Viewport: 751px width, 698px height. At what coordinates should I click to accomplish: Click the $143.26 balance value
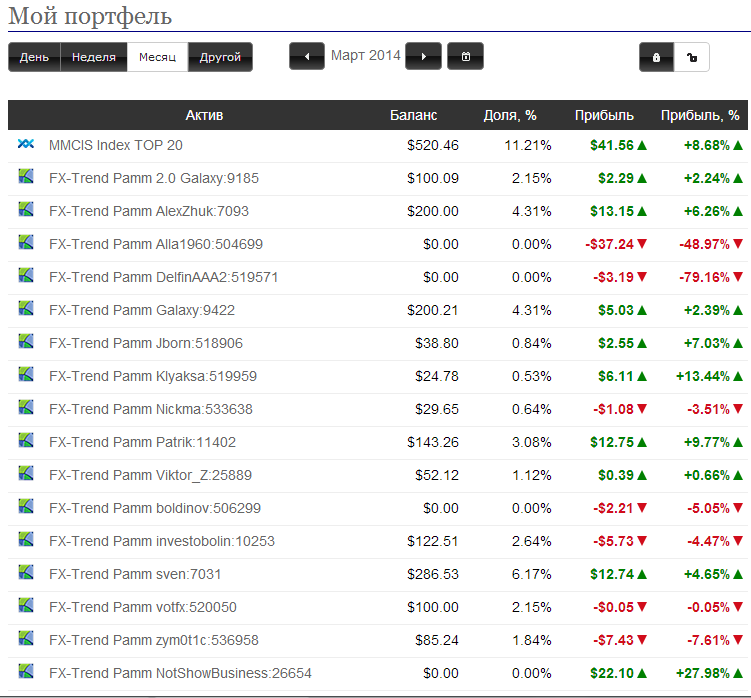[433, 443]
